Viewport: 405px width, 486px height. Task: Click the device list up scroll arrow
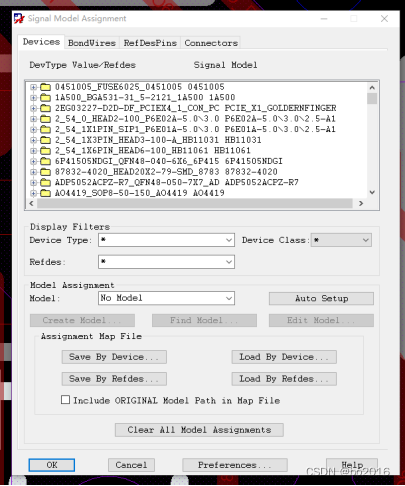point(372,88)
